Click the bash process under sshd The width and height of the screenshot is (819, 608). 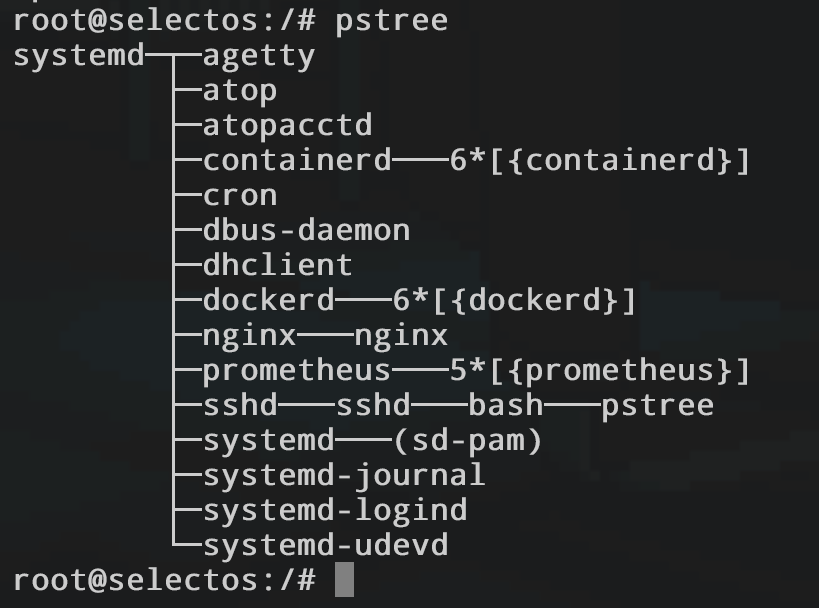[x=505, y=405]
